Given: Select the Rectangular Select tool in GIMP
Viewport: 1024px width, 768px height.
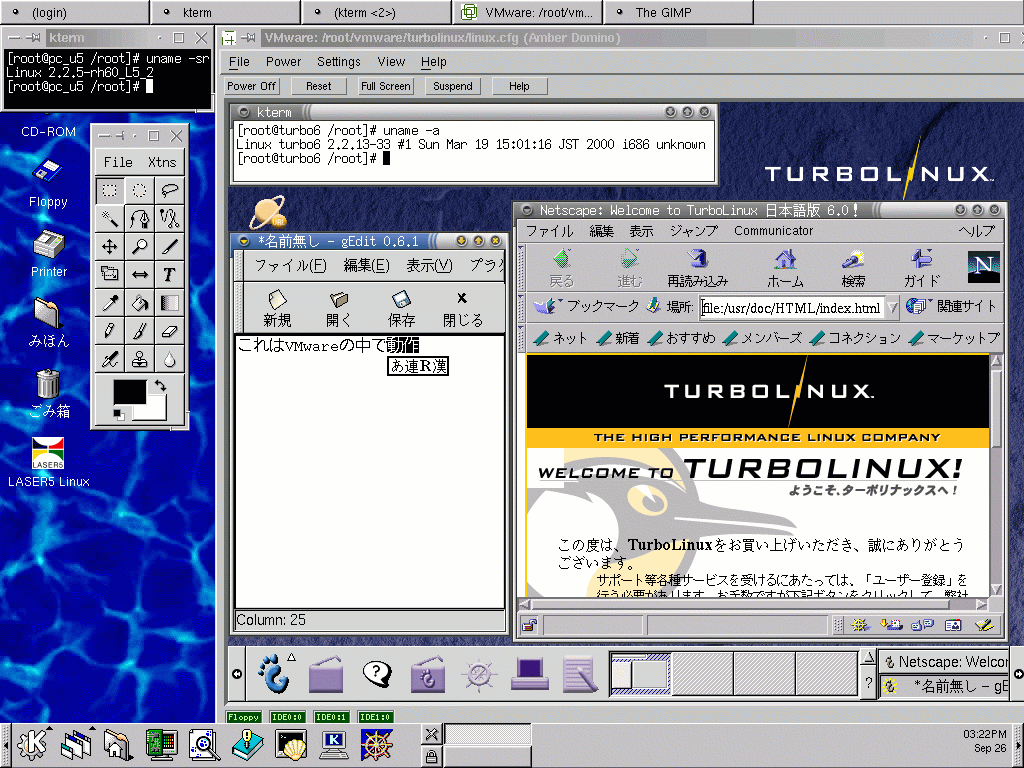Looking at the screenshot, I should pyautogui.click(x=109, y=190).
